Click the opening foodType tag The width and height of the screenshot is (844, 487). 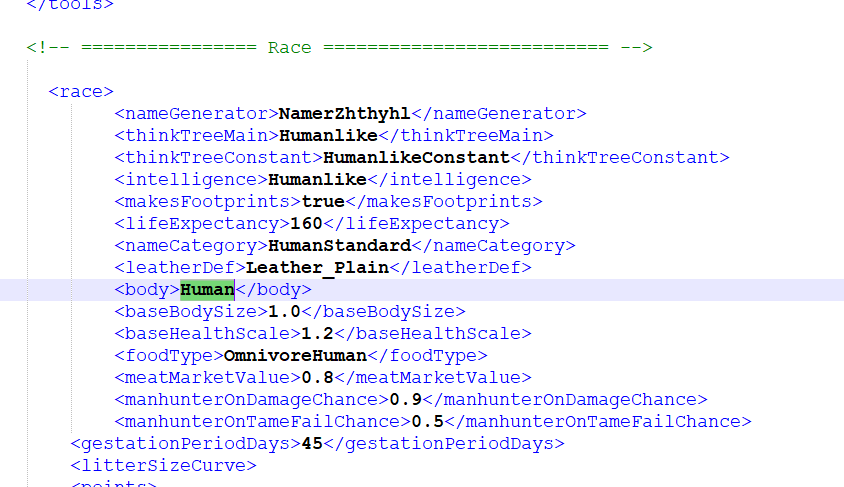pyautogui.click(x=169, y=356)
